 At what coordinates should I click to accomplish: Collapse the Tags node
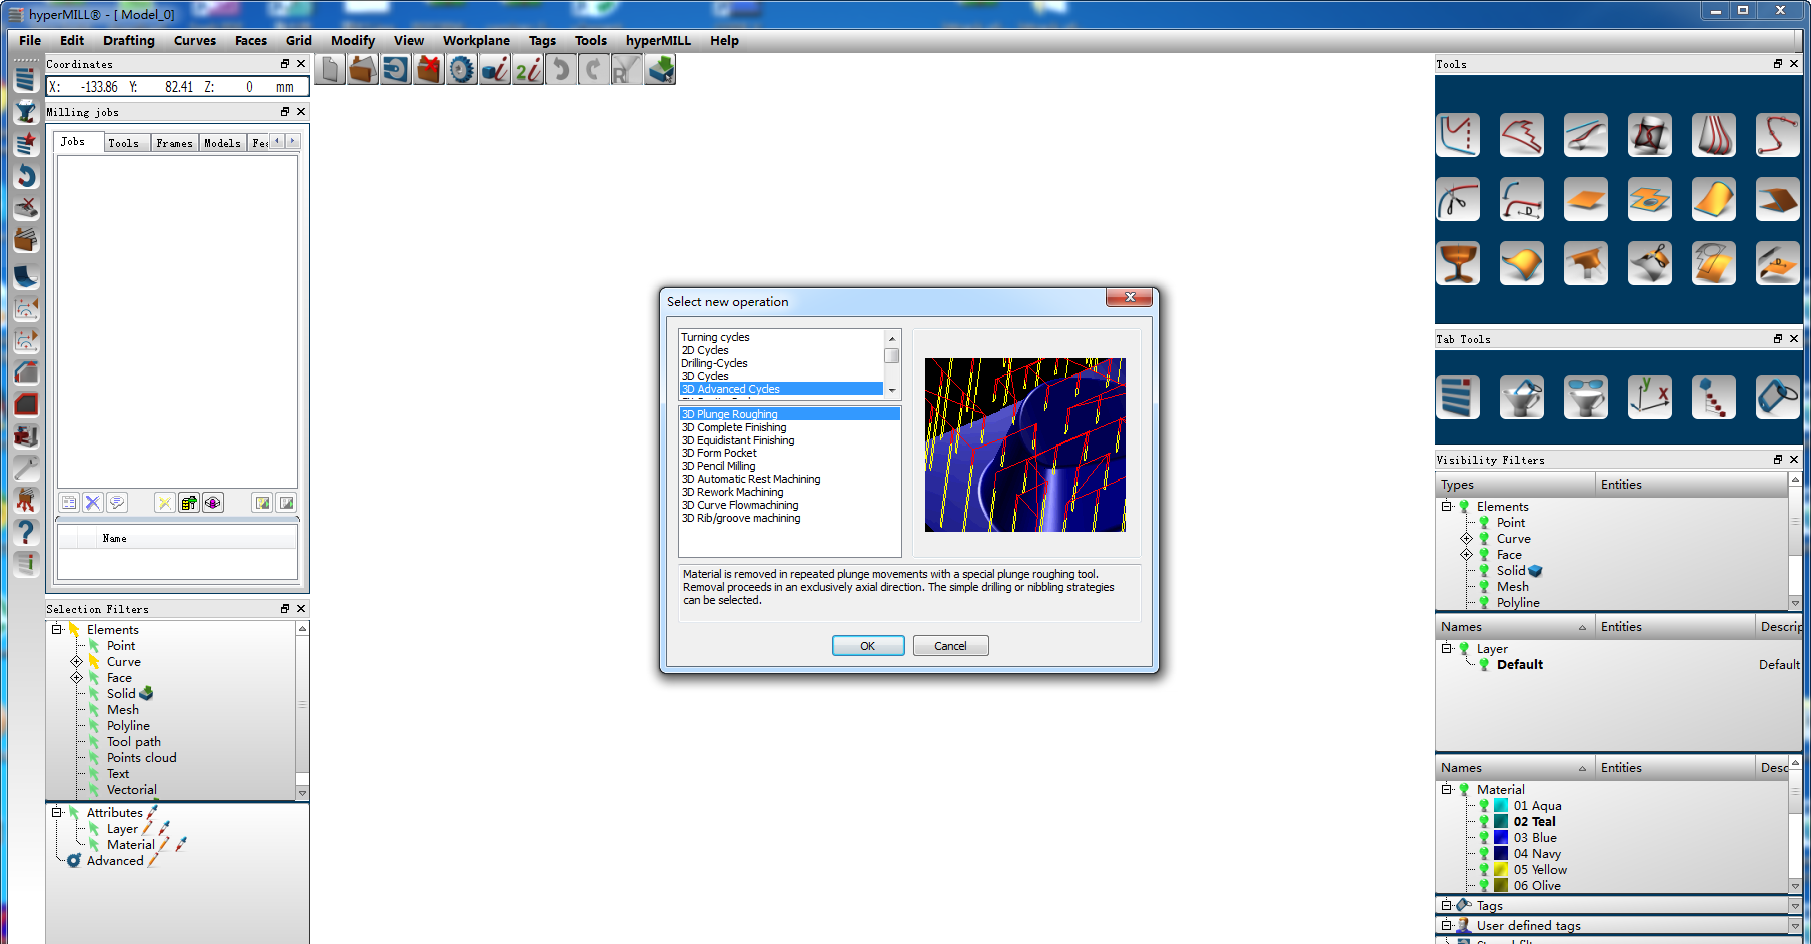(x=1446, y=906)
